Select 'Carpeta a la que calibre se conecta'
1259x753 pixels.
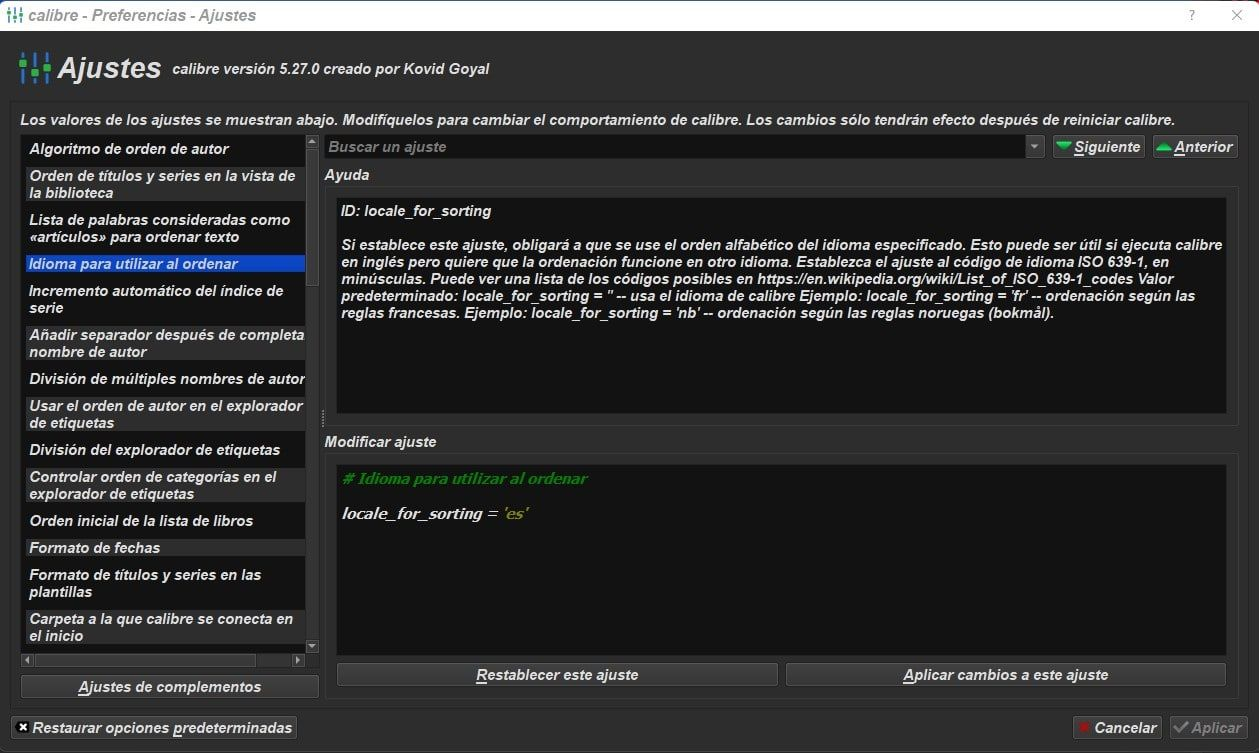[x=165, y=627]
